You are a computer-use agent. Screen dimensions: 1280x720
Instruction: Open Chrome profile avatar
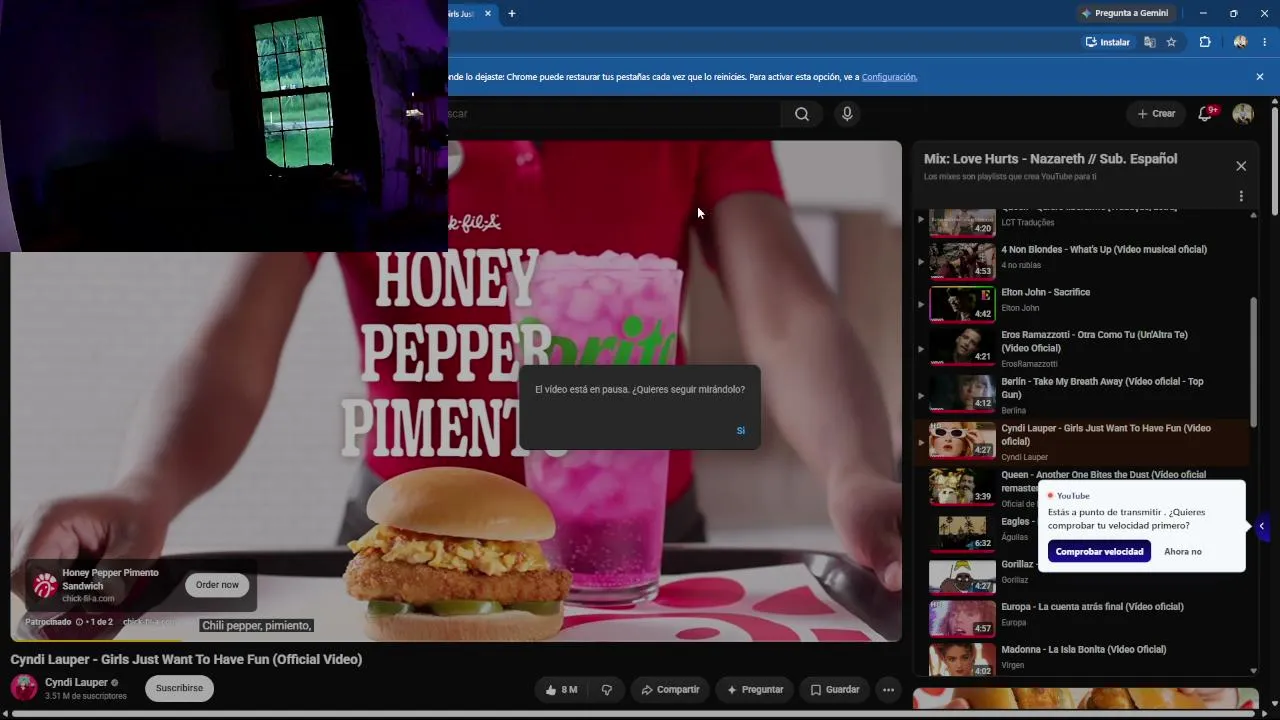pos(1241,42)
